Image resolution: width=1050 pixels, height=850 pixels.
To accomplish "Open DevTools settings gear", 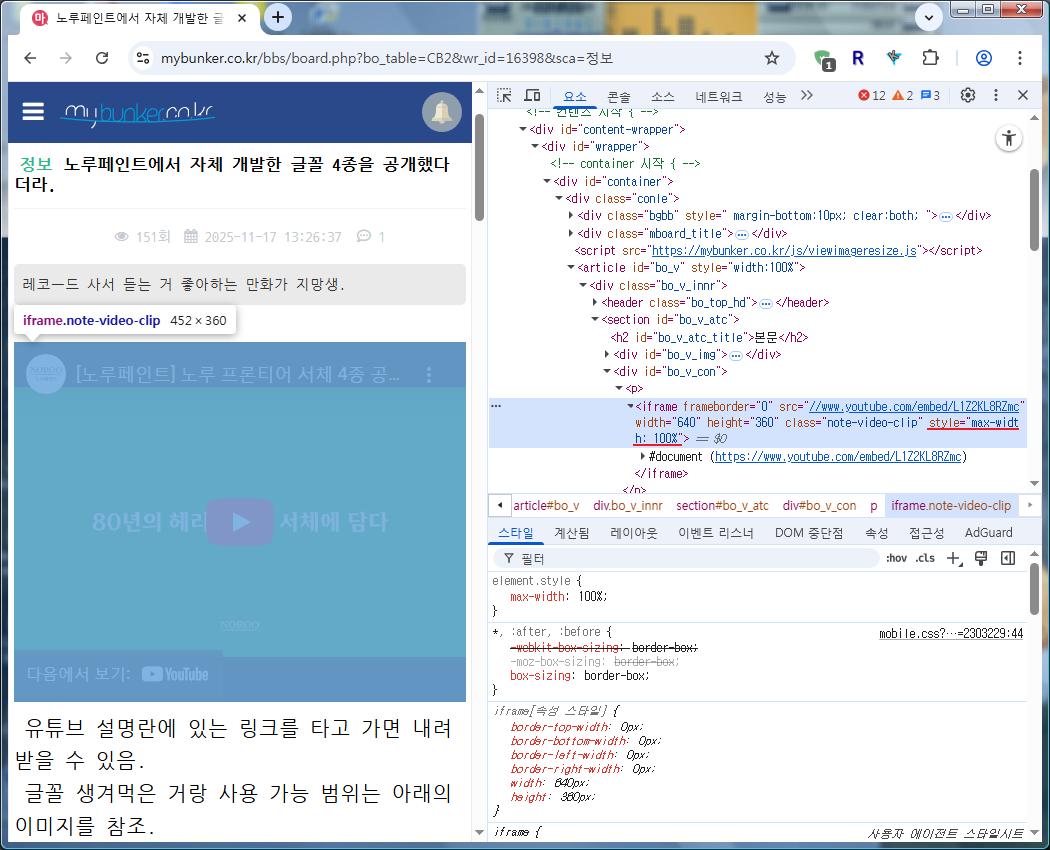I will (x=967, y=96).
